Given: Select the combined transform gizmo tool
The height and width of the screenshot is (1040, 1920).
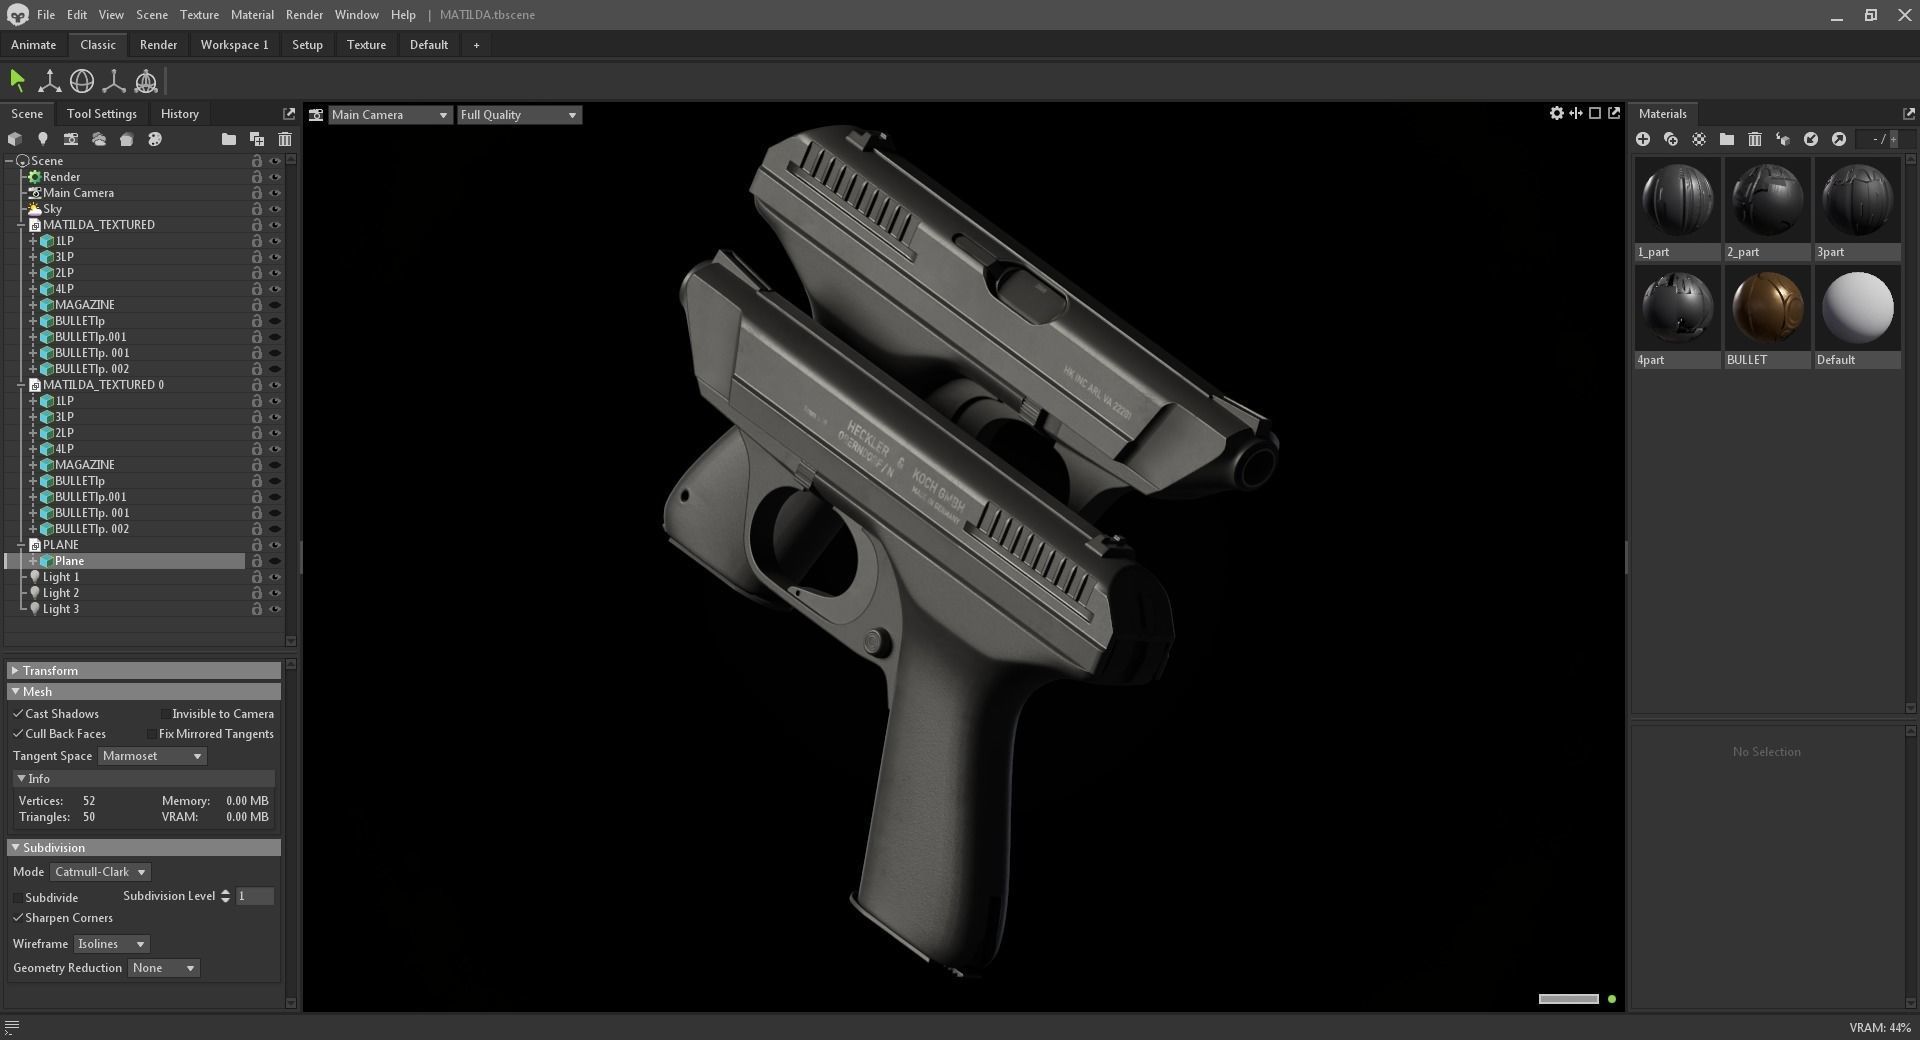Looking at the screenshot, I should [x=146, y=81].
